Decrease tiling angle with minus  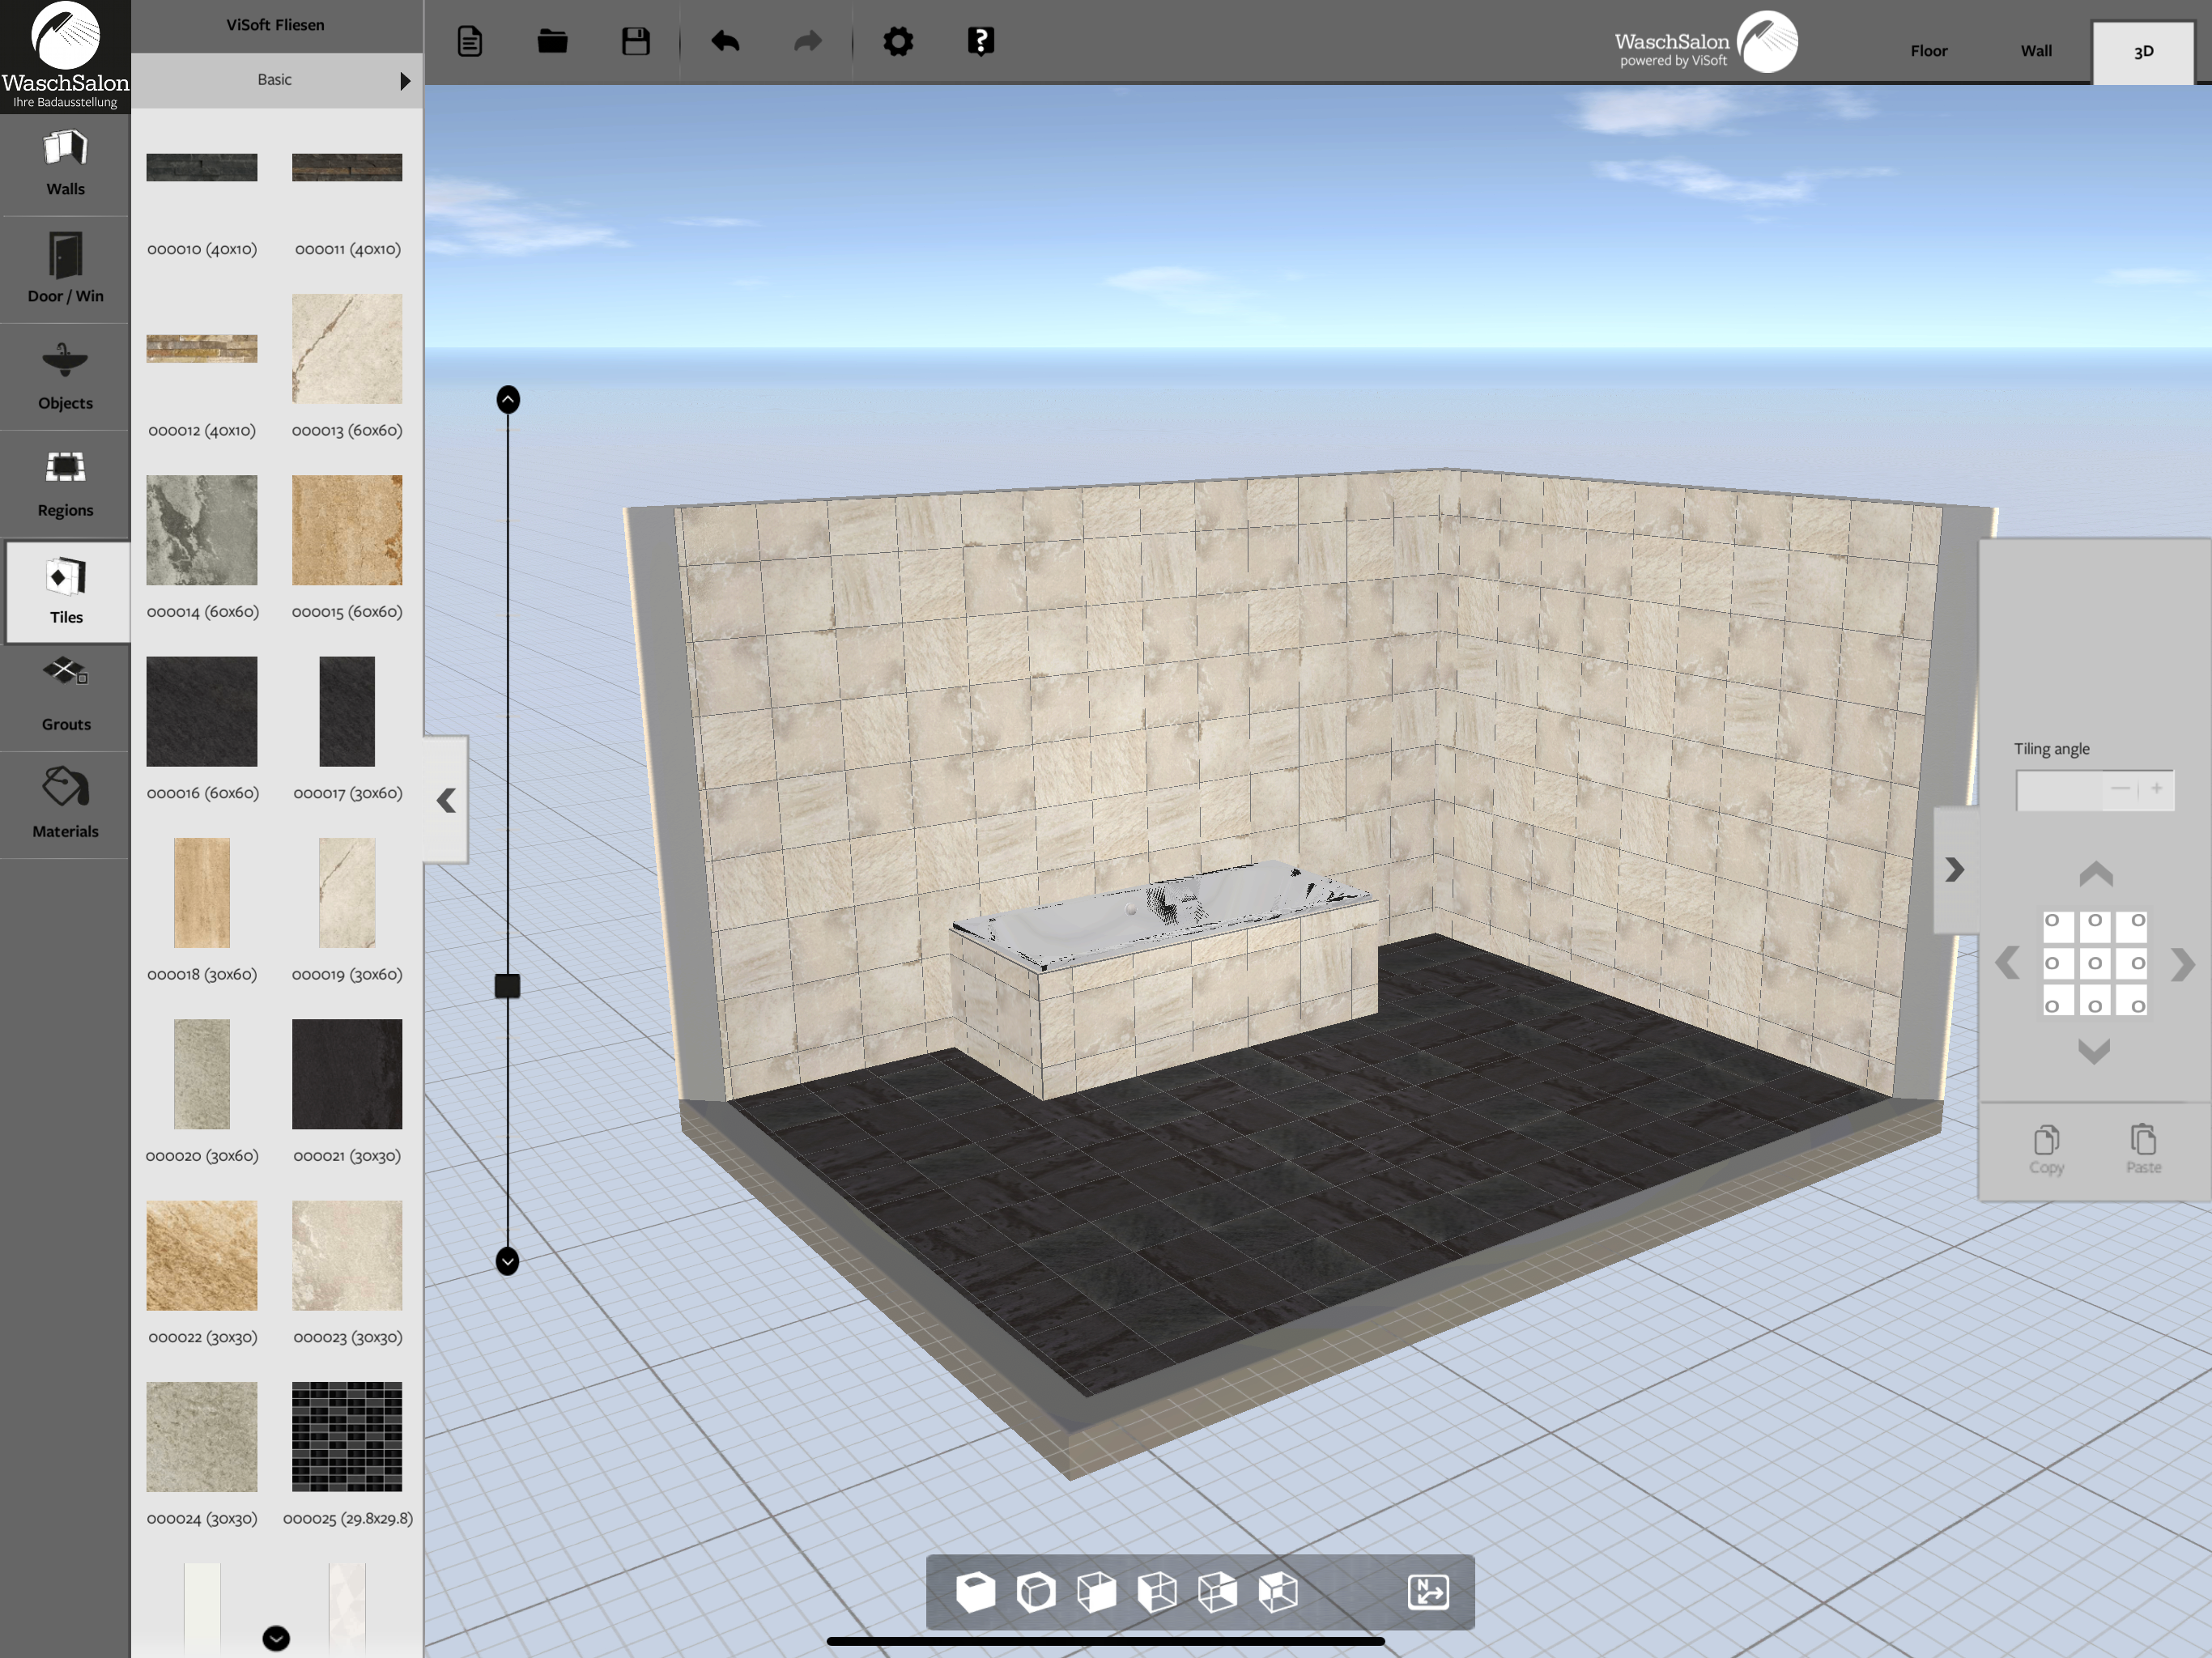pyautogui.click(x=2120, y=789)
